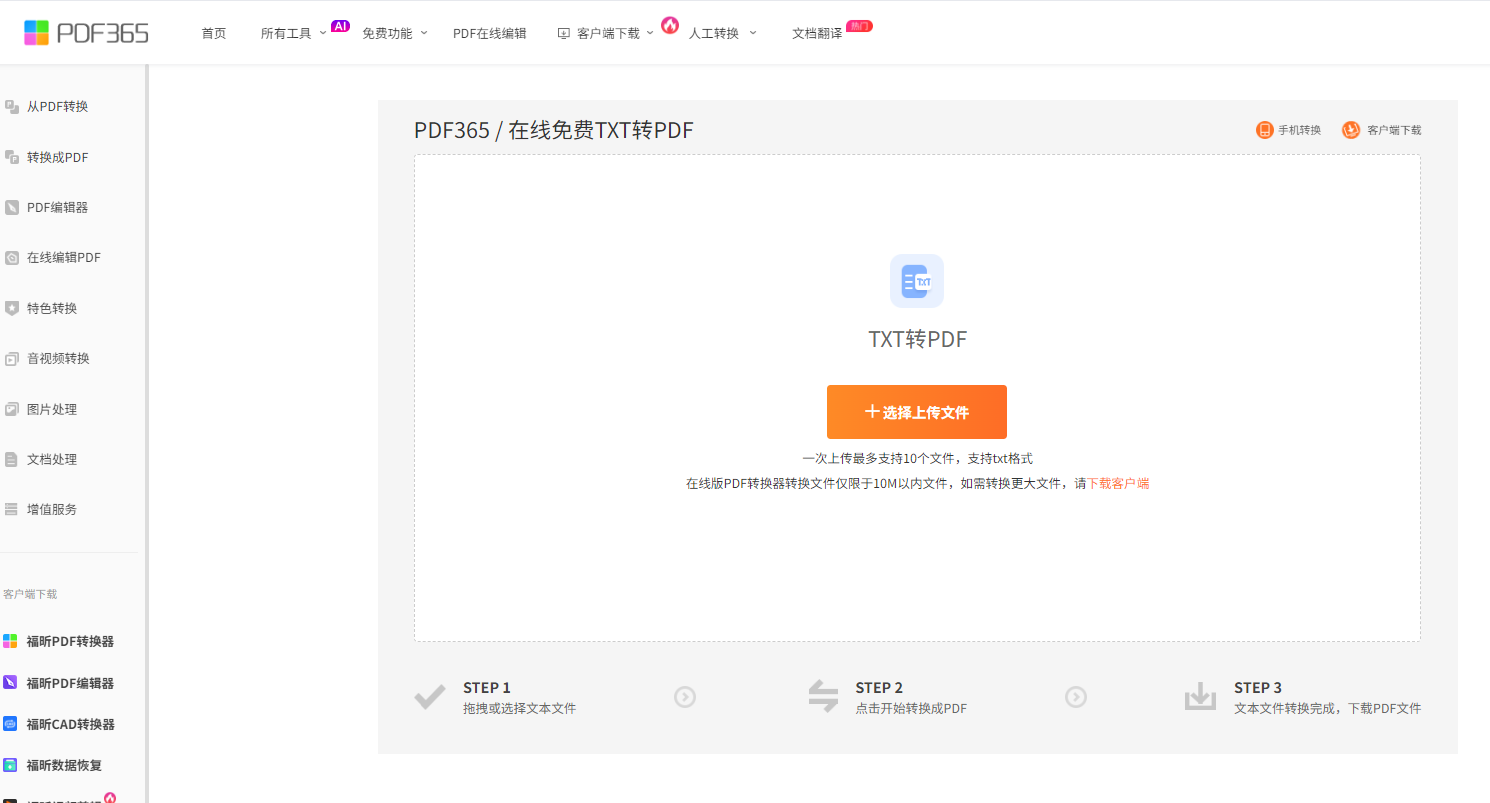1490x803 pixels.
Task: Open the 客户端下载 navigation dropdown
Action: 607,33
